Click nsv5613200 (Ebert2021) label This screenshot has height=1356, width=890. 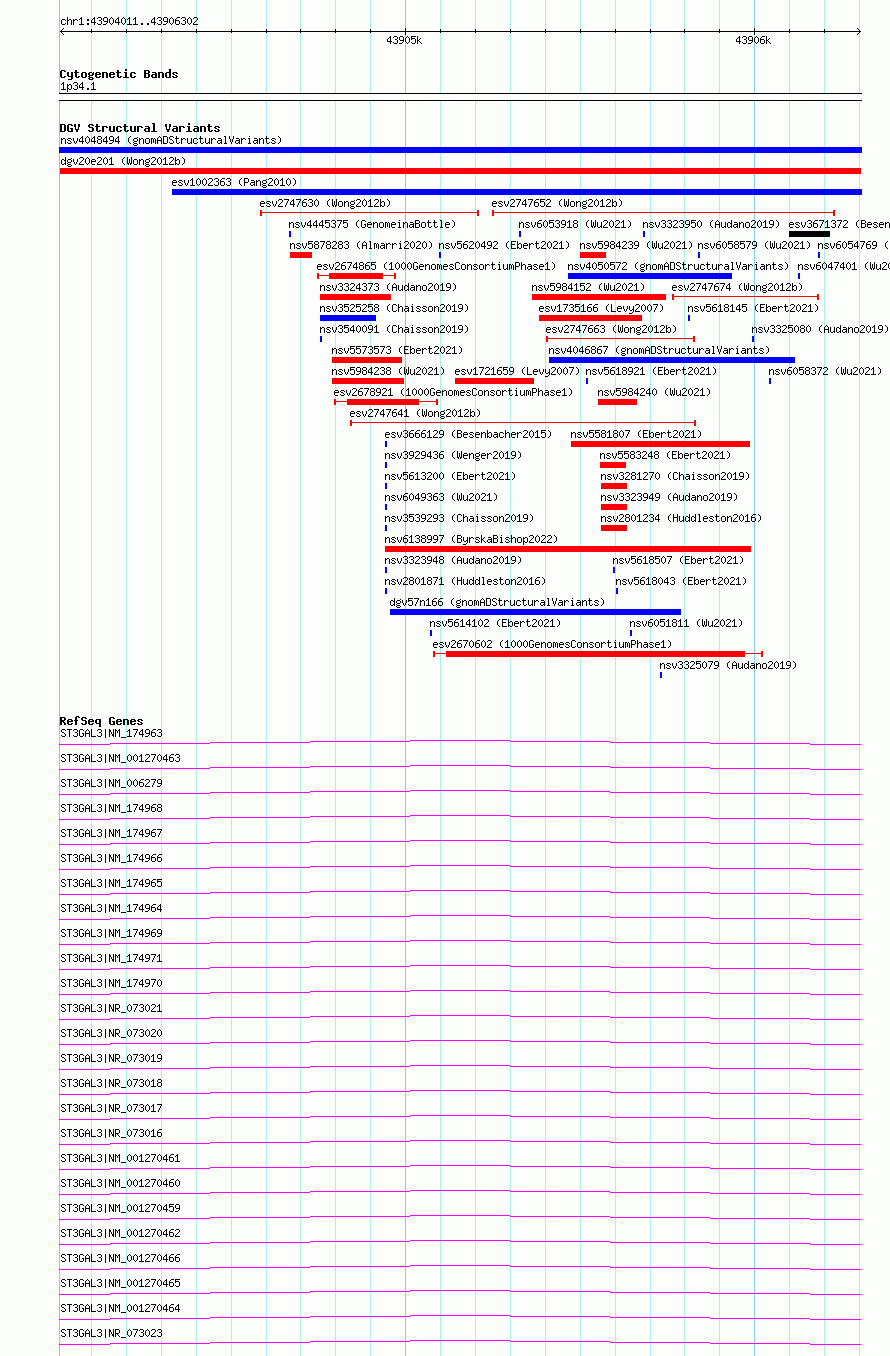click(450, 476)
